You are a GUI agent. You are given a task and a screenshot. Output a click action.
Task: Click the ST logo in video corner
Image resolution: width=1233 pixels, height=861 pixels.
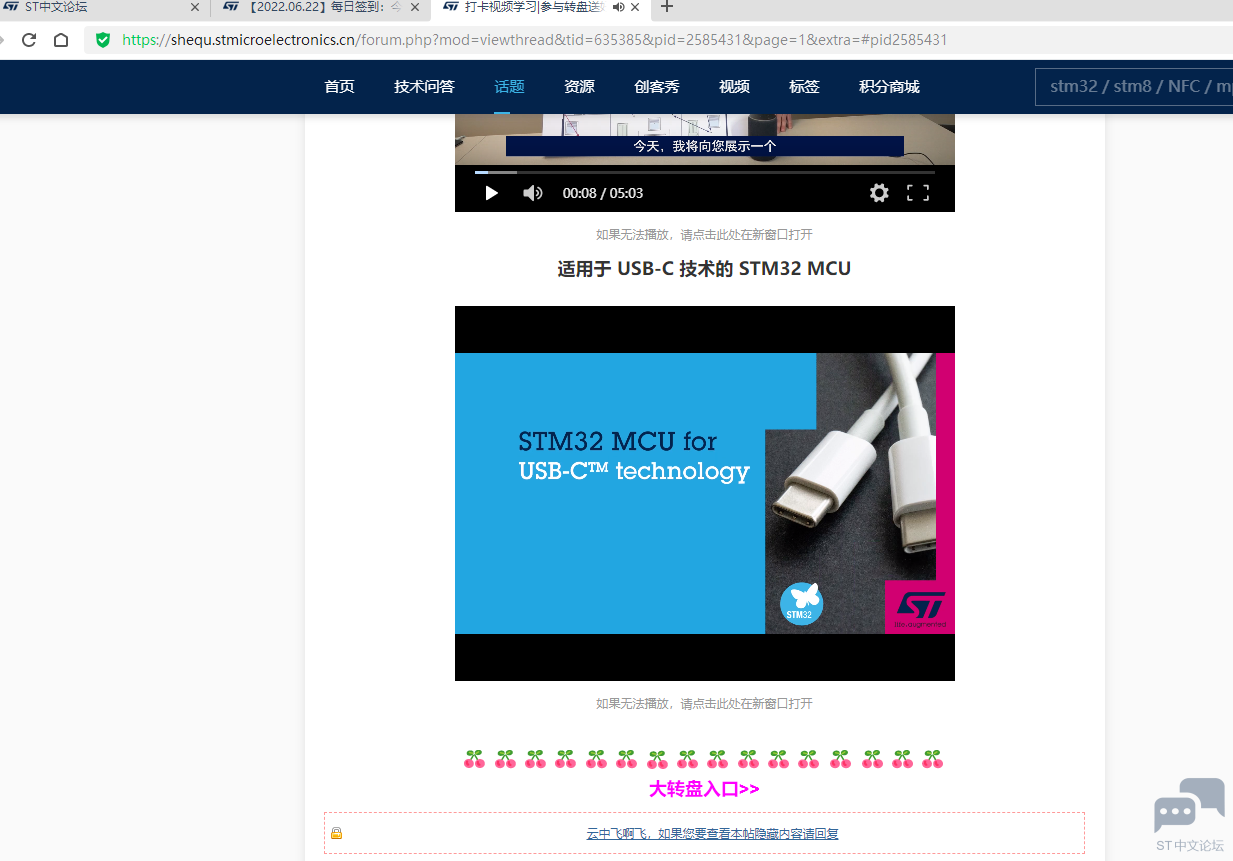(x=920, y=606)
